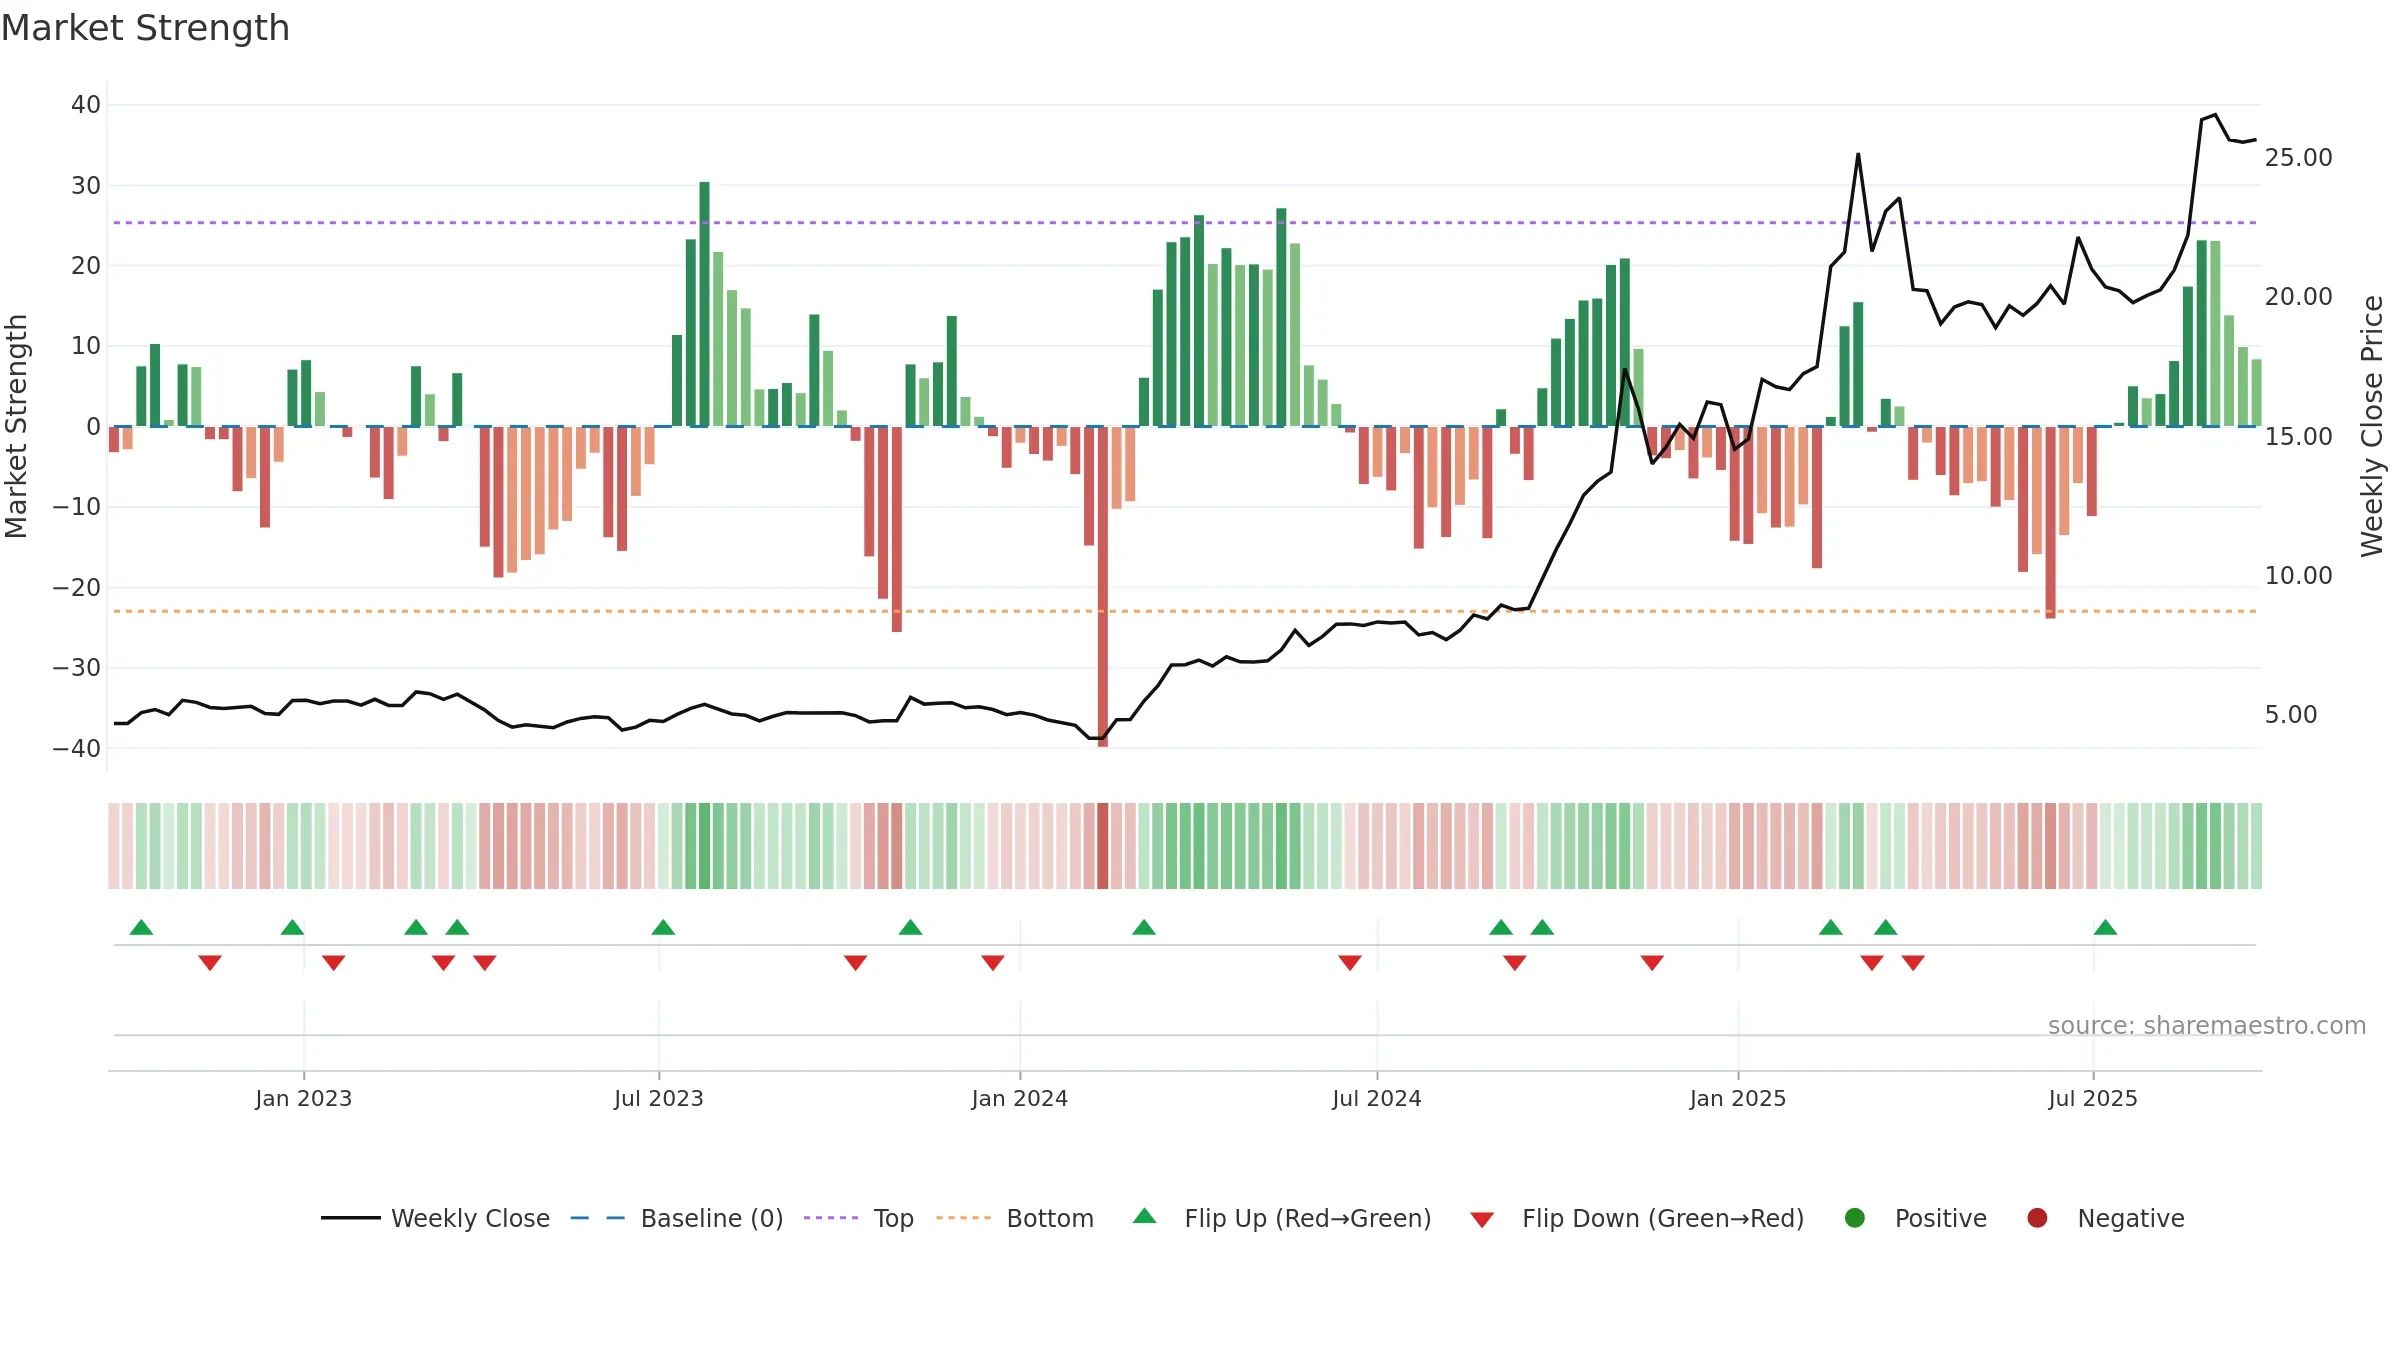Click the Jan 2024 x-axis label

coord(1020,1099)
